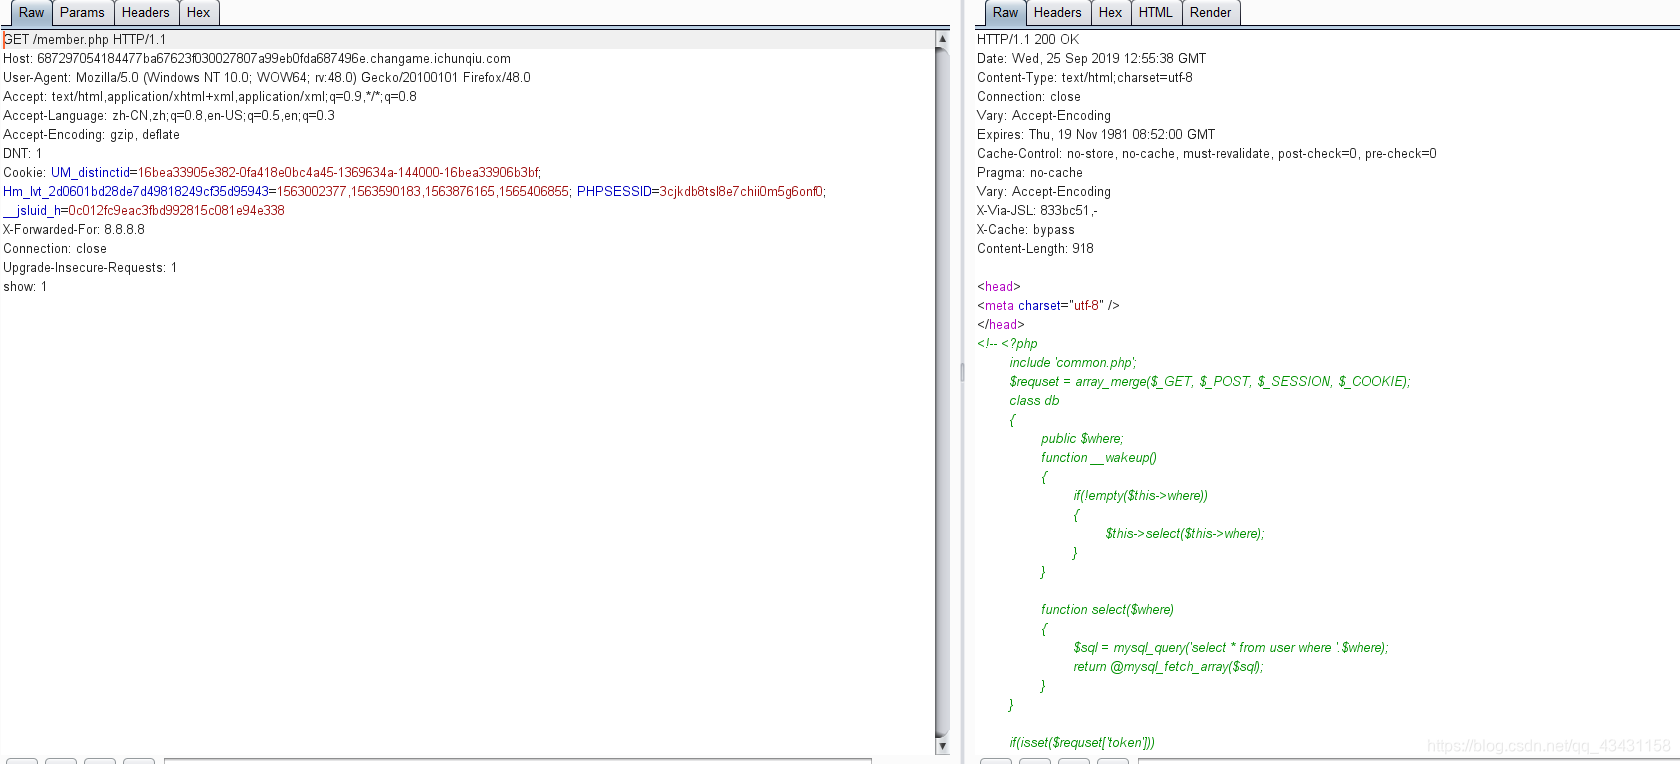Click the Host header line in request
The width and height of the screenshot is (1680, 764).
click(x=257, y=59)
